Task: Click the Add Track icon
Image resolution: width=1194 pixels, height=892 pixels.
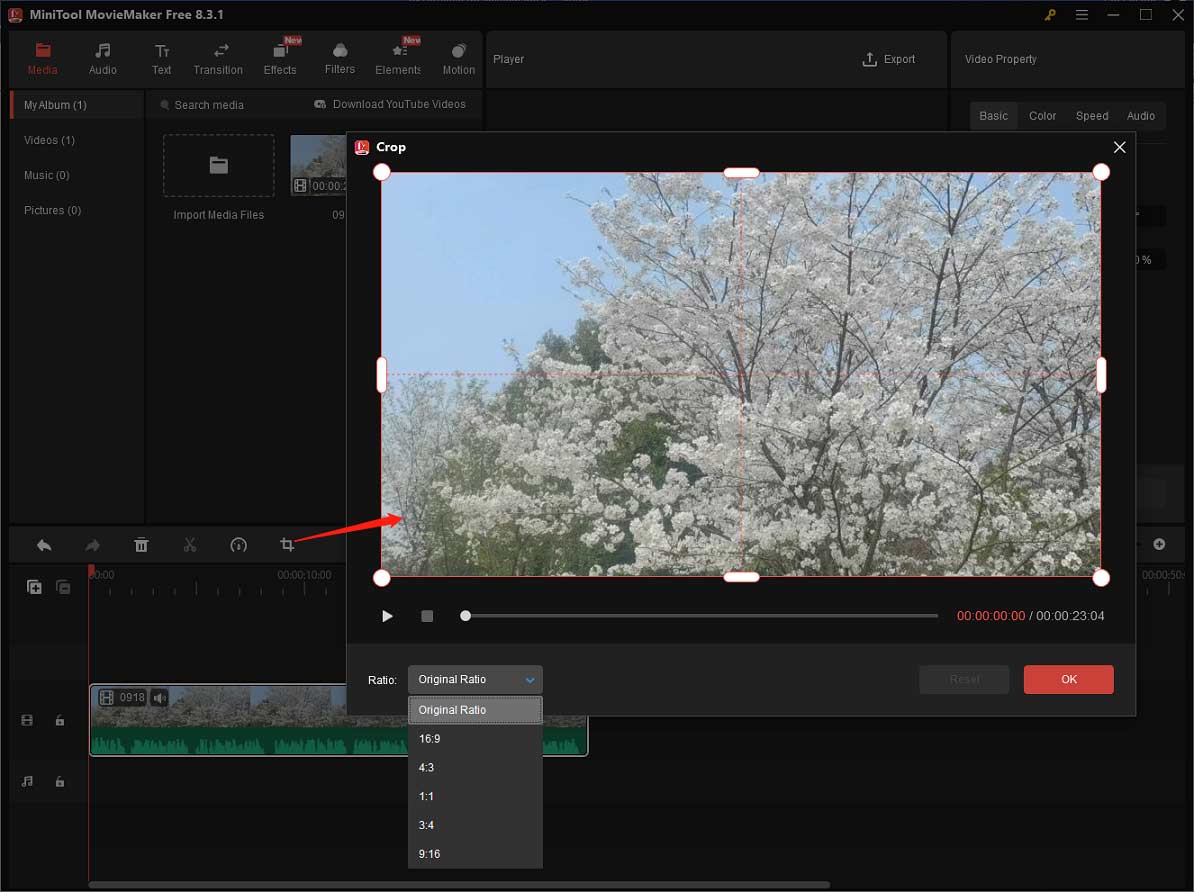Action: pos(34,587)
